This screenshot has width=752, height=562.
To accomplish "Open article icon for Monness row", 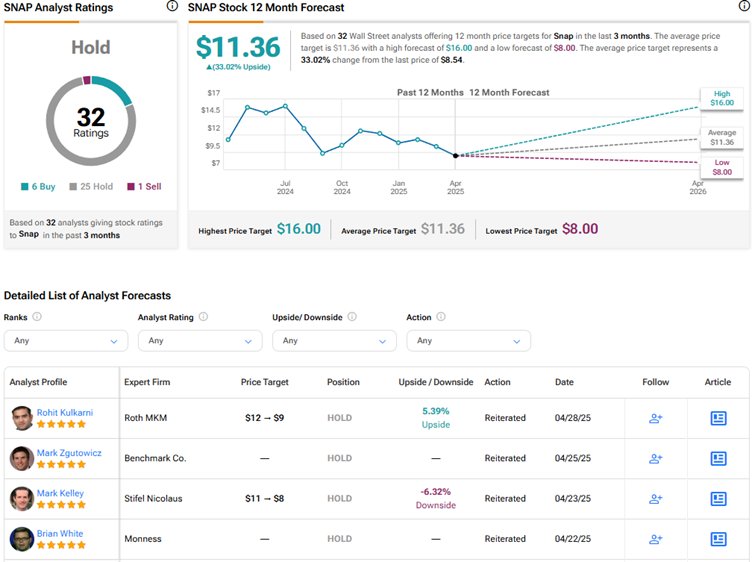I will [718, 539].
